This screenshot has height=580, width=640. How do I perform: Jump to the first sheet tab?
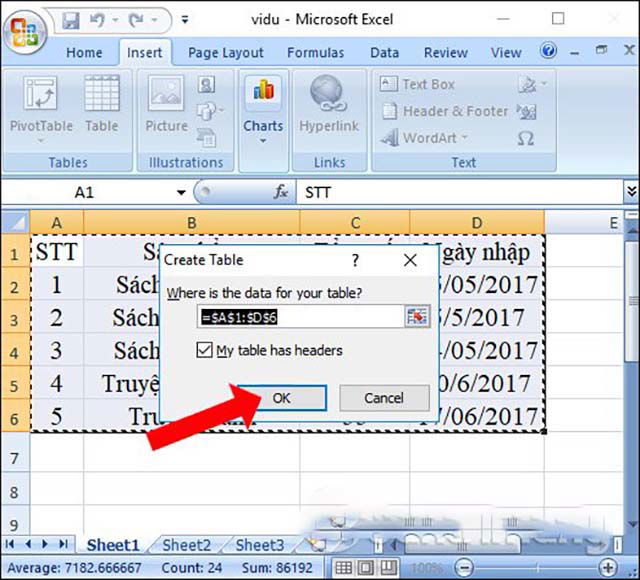point(10,544)
